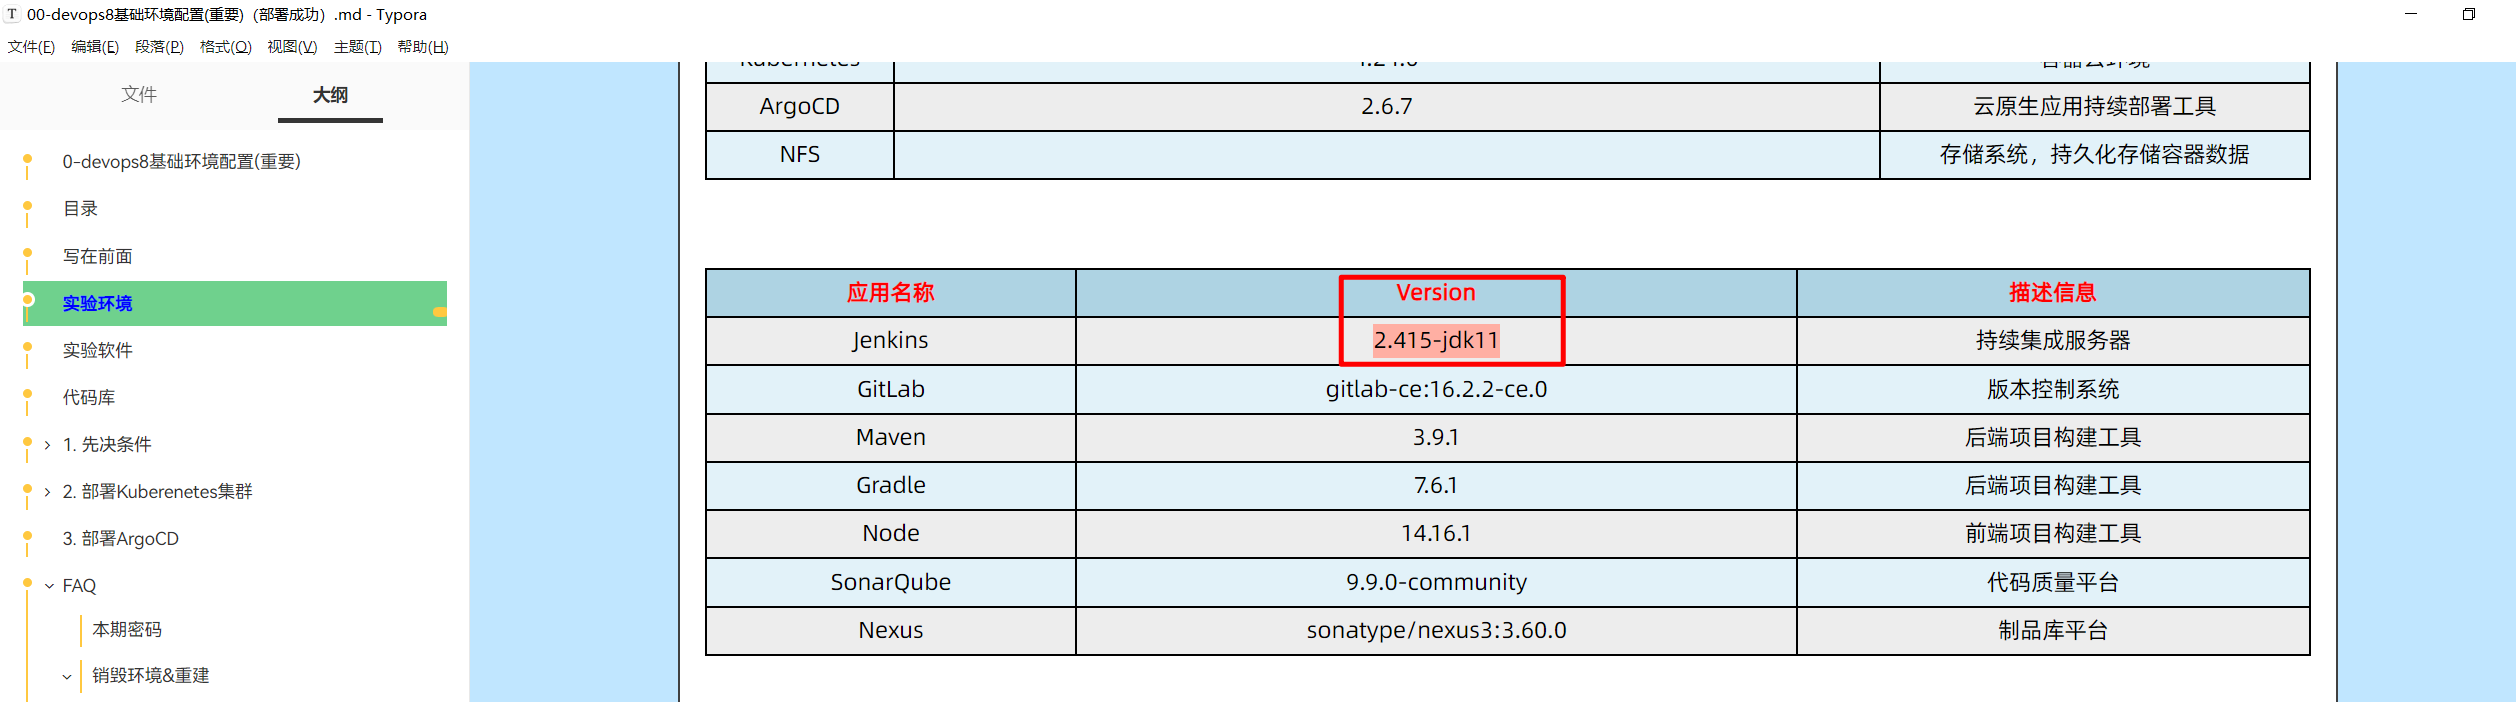2516x702 pixels.
Task: Click the 制品库平台 cell
Action: tap(2053, 630)
